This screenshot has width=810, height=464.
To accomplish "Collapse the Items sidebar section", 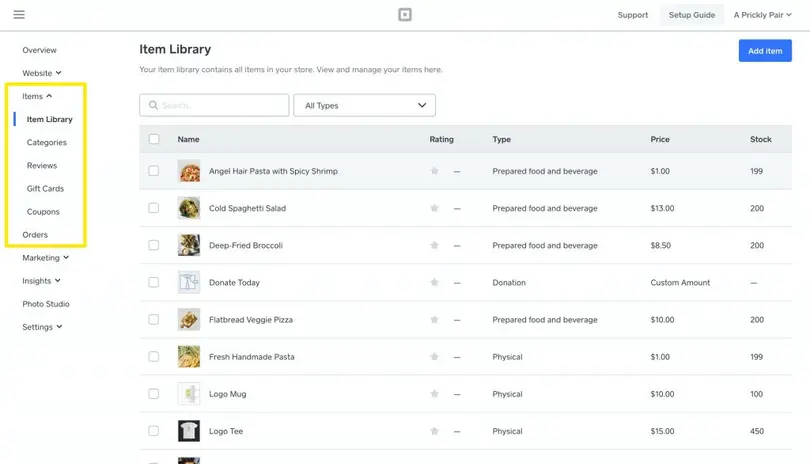I will pos(37,96).
